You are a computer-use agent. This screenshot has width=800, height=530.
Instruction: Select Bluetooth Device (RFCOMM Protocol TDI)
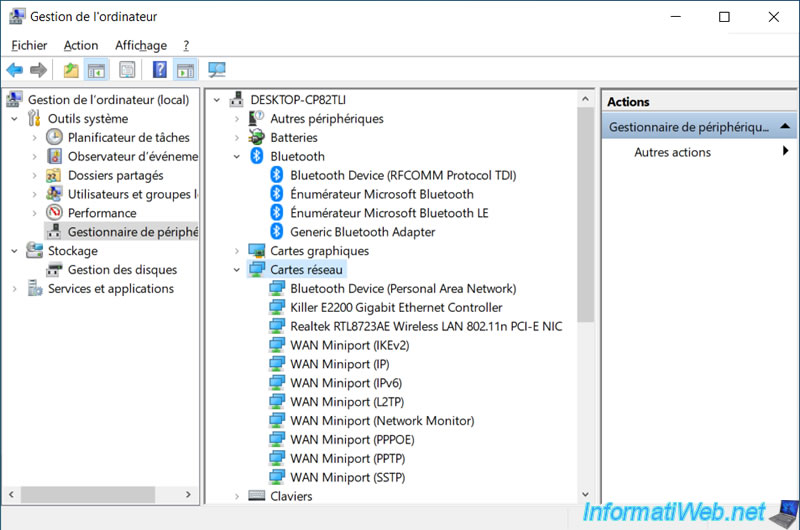coord(403,175)
